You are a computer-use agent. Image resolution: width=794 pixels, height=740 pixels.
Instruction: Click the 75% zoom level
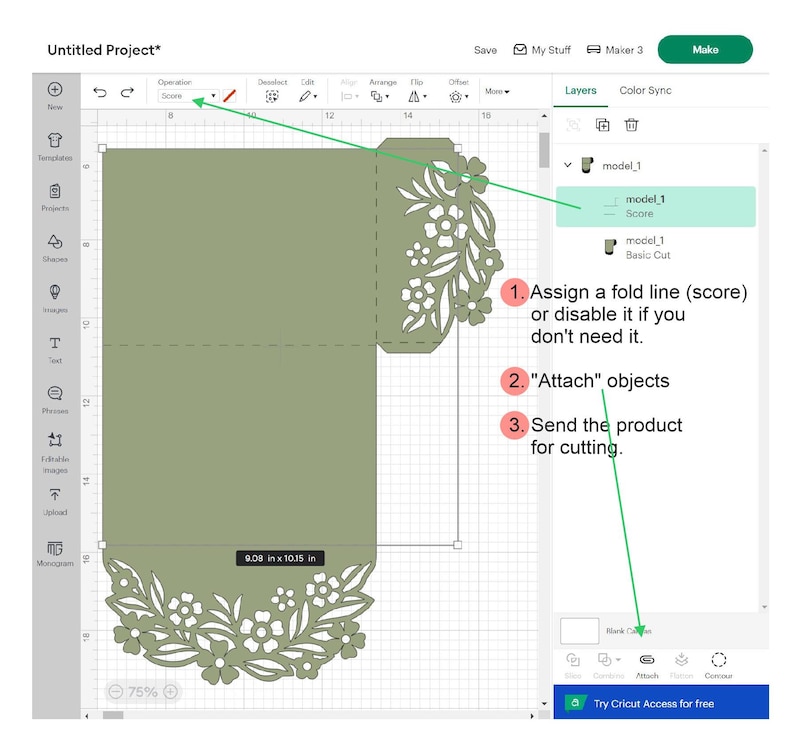point(143,692)
